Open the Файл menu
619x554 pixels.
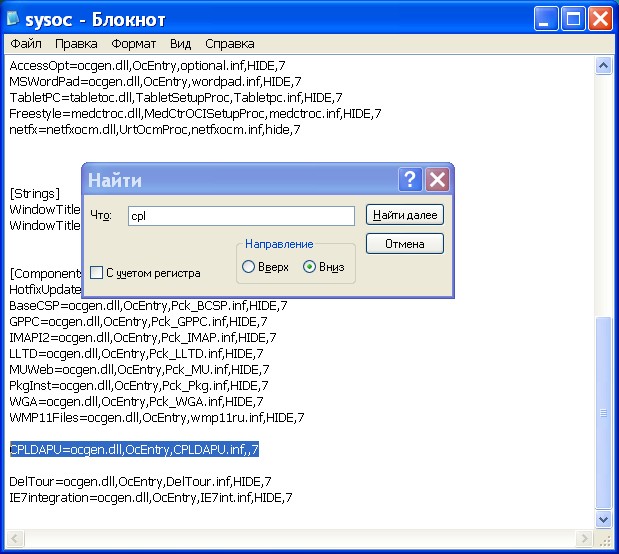26,43
